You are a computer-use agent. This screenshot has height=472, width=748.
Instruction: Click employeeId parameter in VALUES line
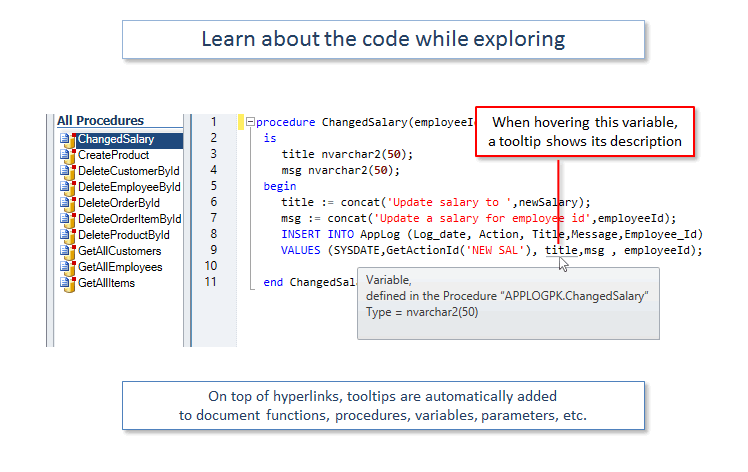pyautogui.click(x=656, y=250)
